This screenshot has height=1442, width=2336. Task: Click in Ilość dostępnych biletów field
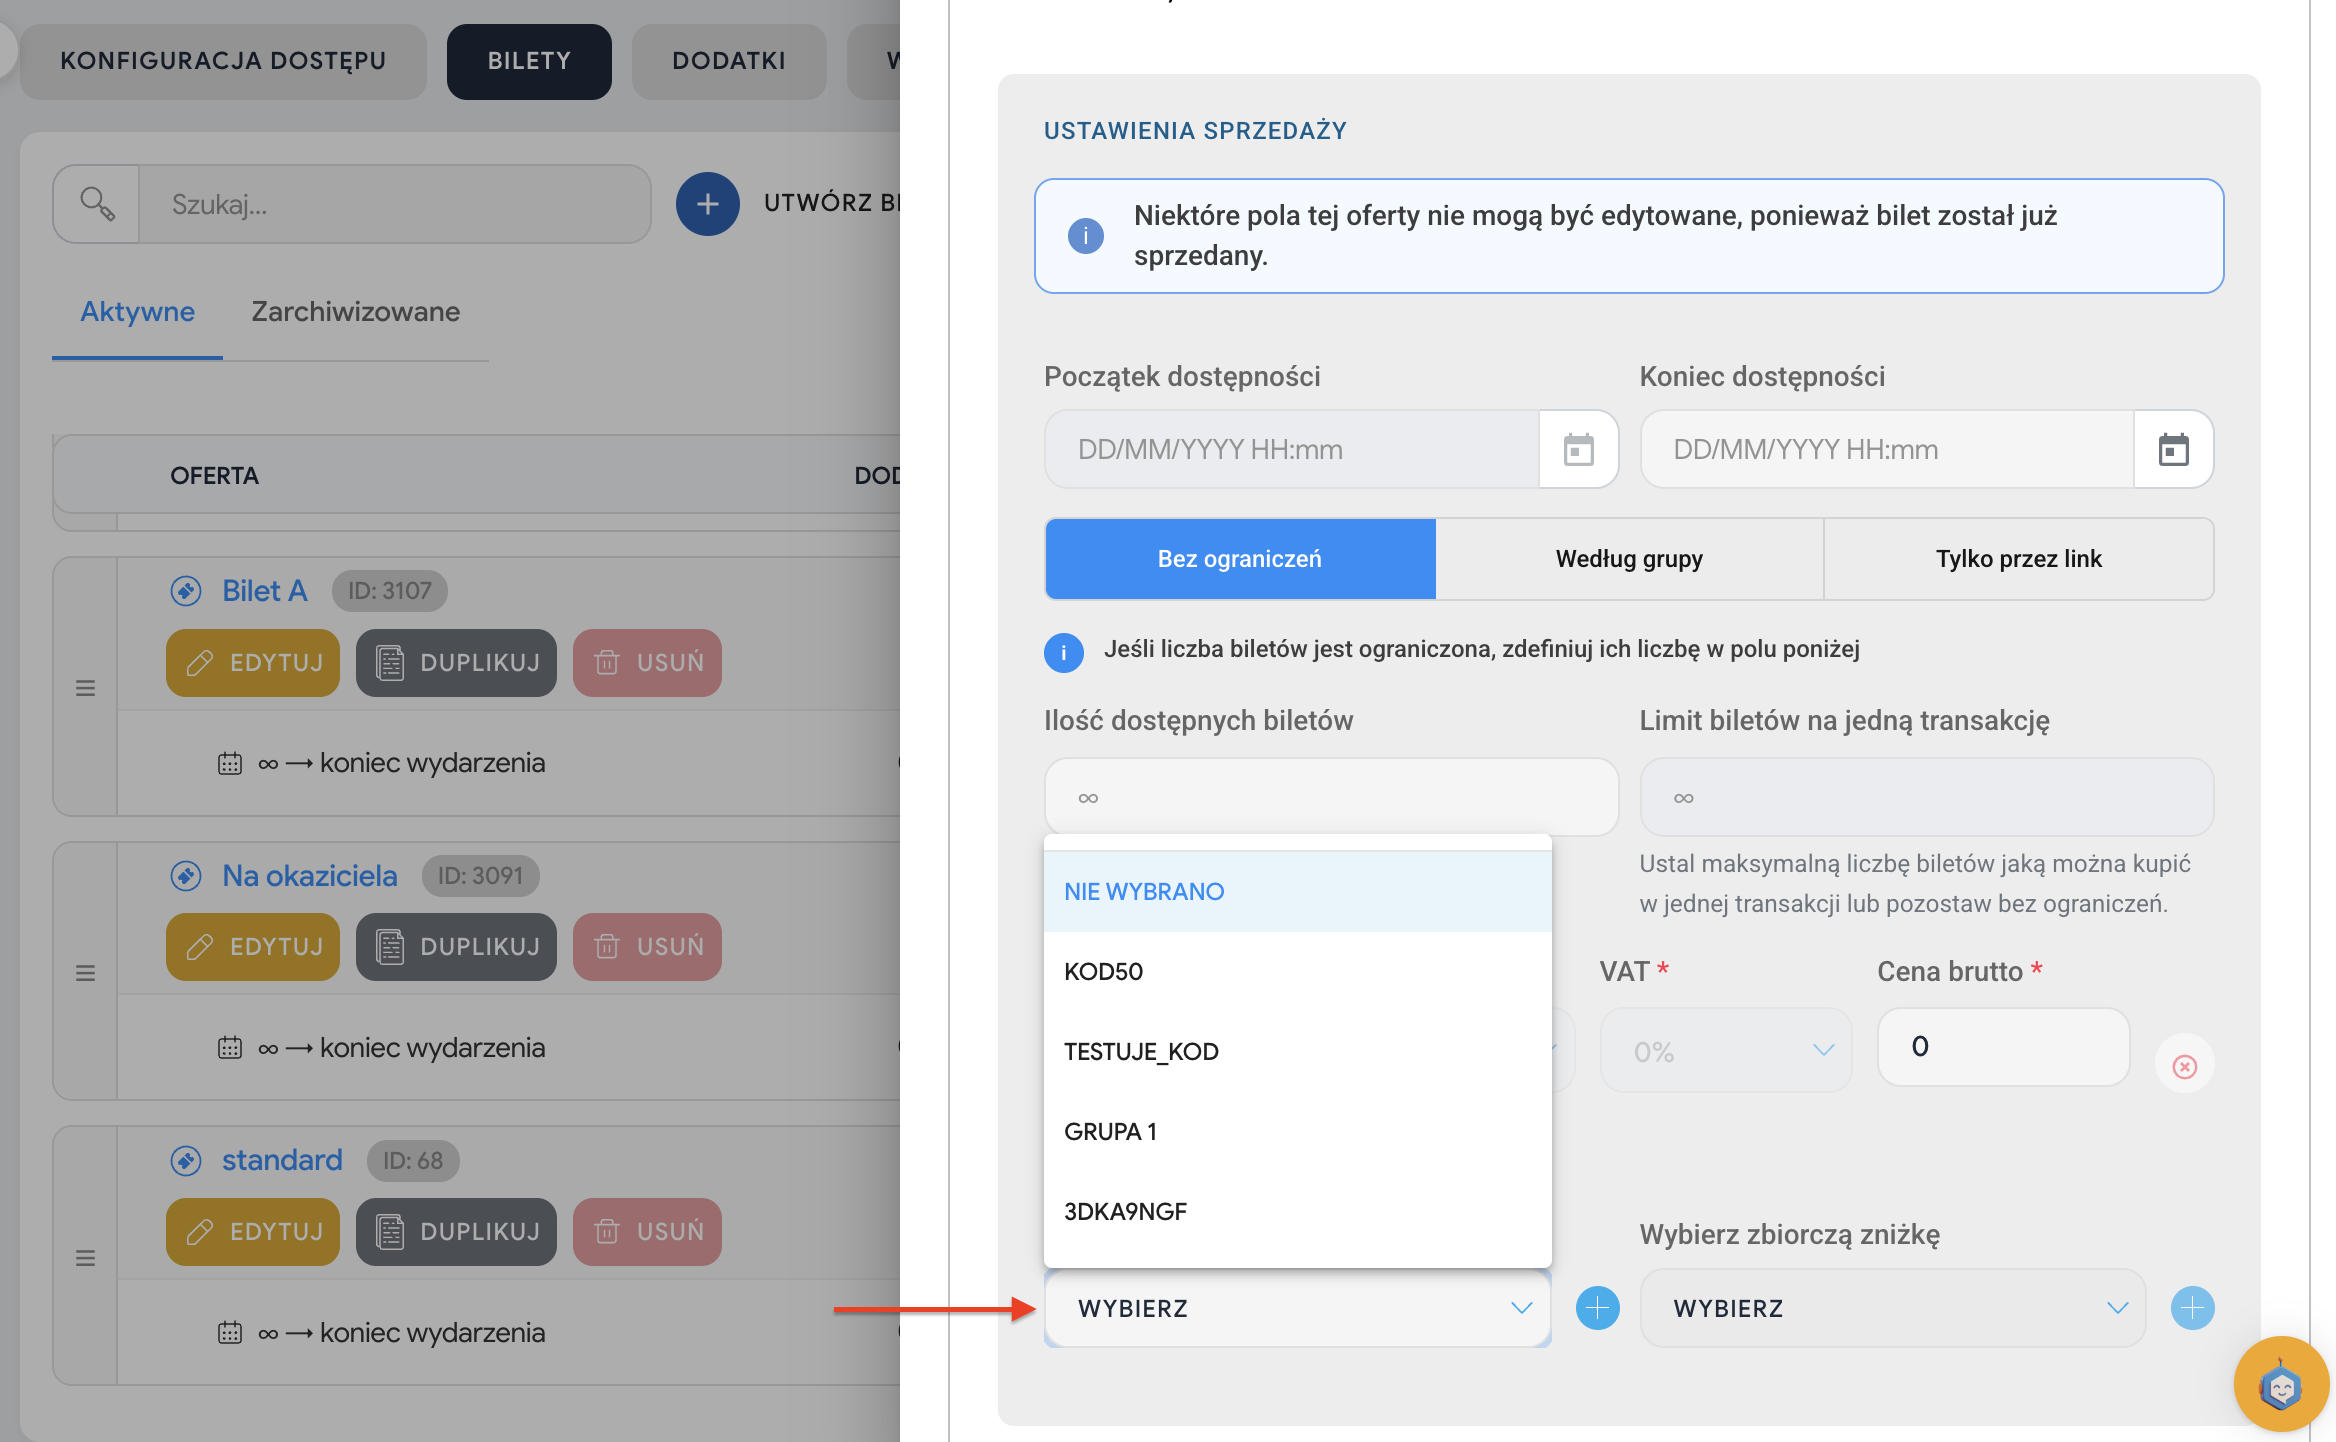tap(1330, 797)
